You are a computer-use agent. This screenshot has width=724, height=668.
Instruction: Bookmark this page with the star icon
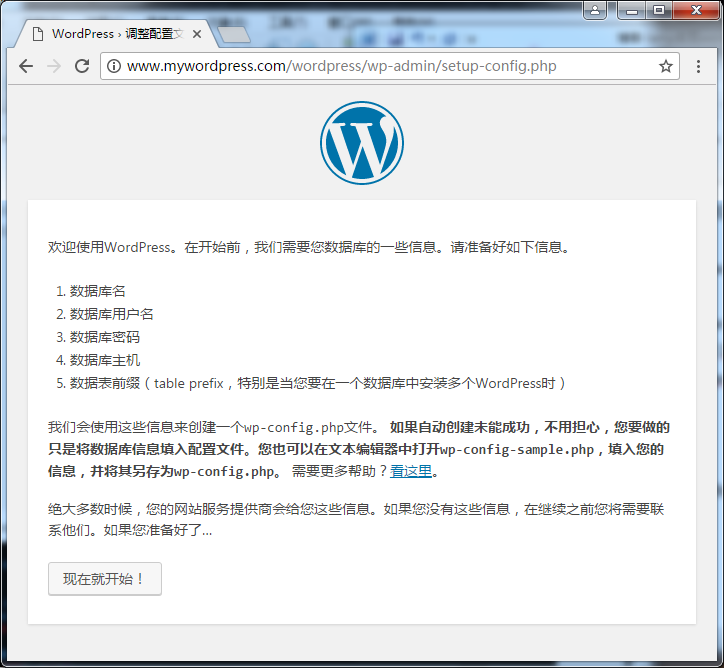(x=665, y=66)
